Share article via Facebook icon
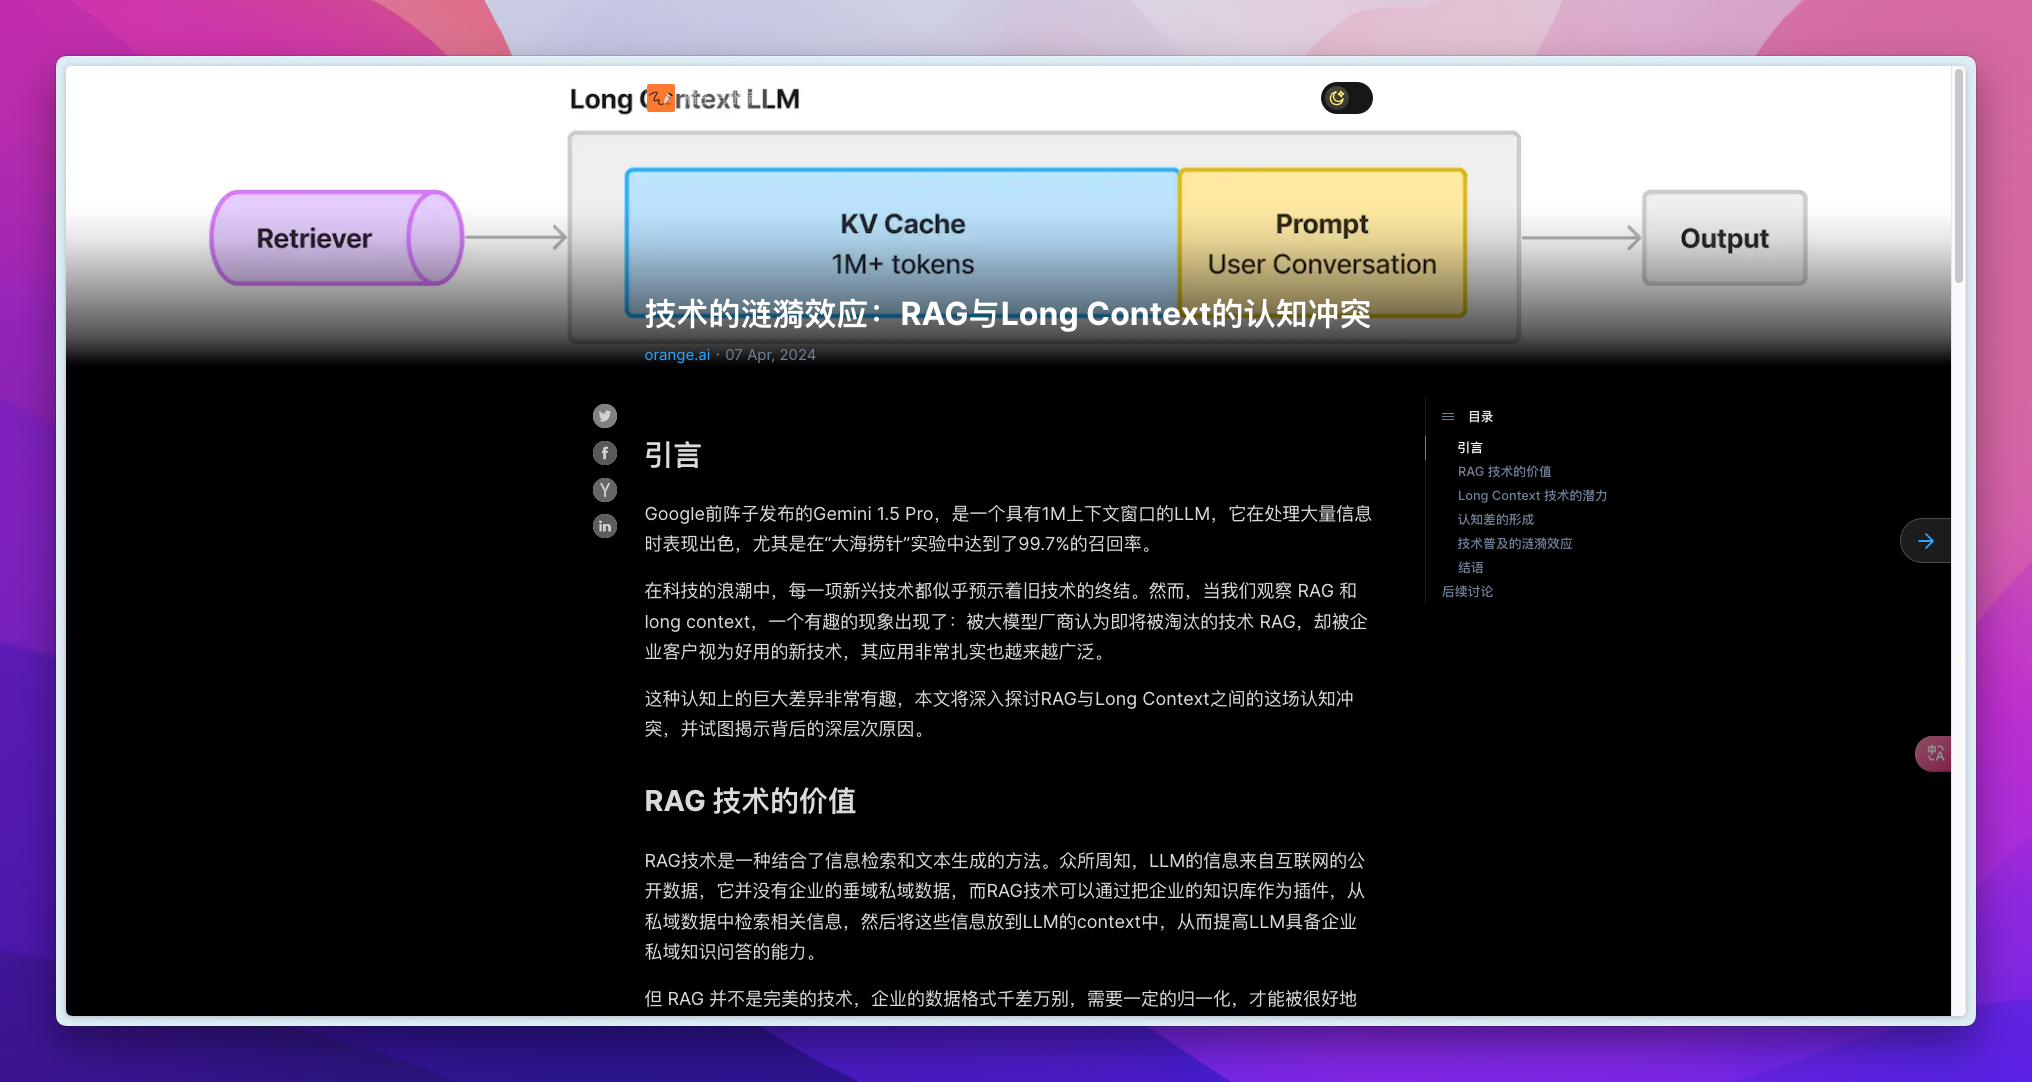This screenshot has width=2032, height=1082. (x=605, y=453)
